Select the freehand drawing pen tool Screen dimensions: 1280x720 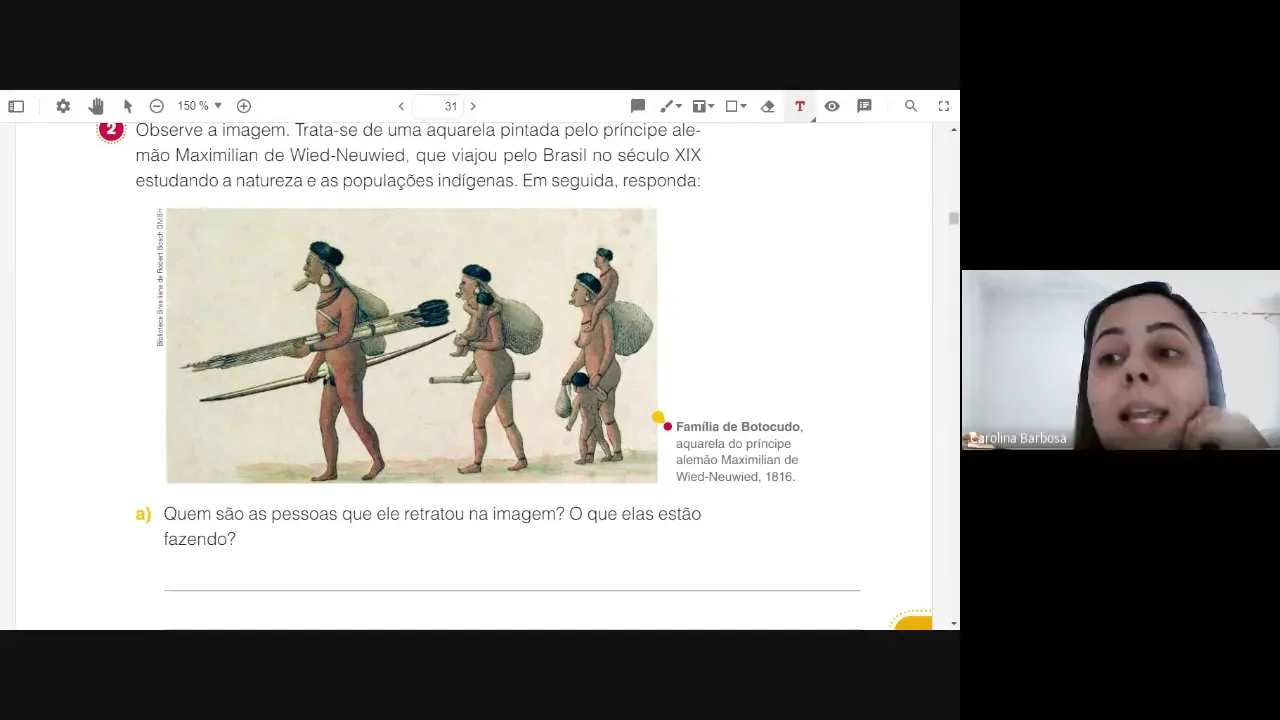click(666, 106)
